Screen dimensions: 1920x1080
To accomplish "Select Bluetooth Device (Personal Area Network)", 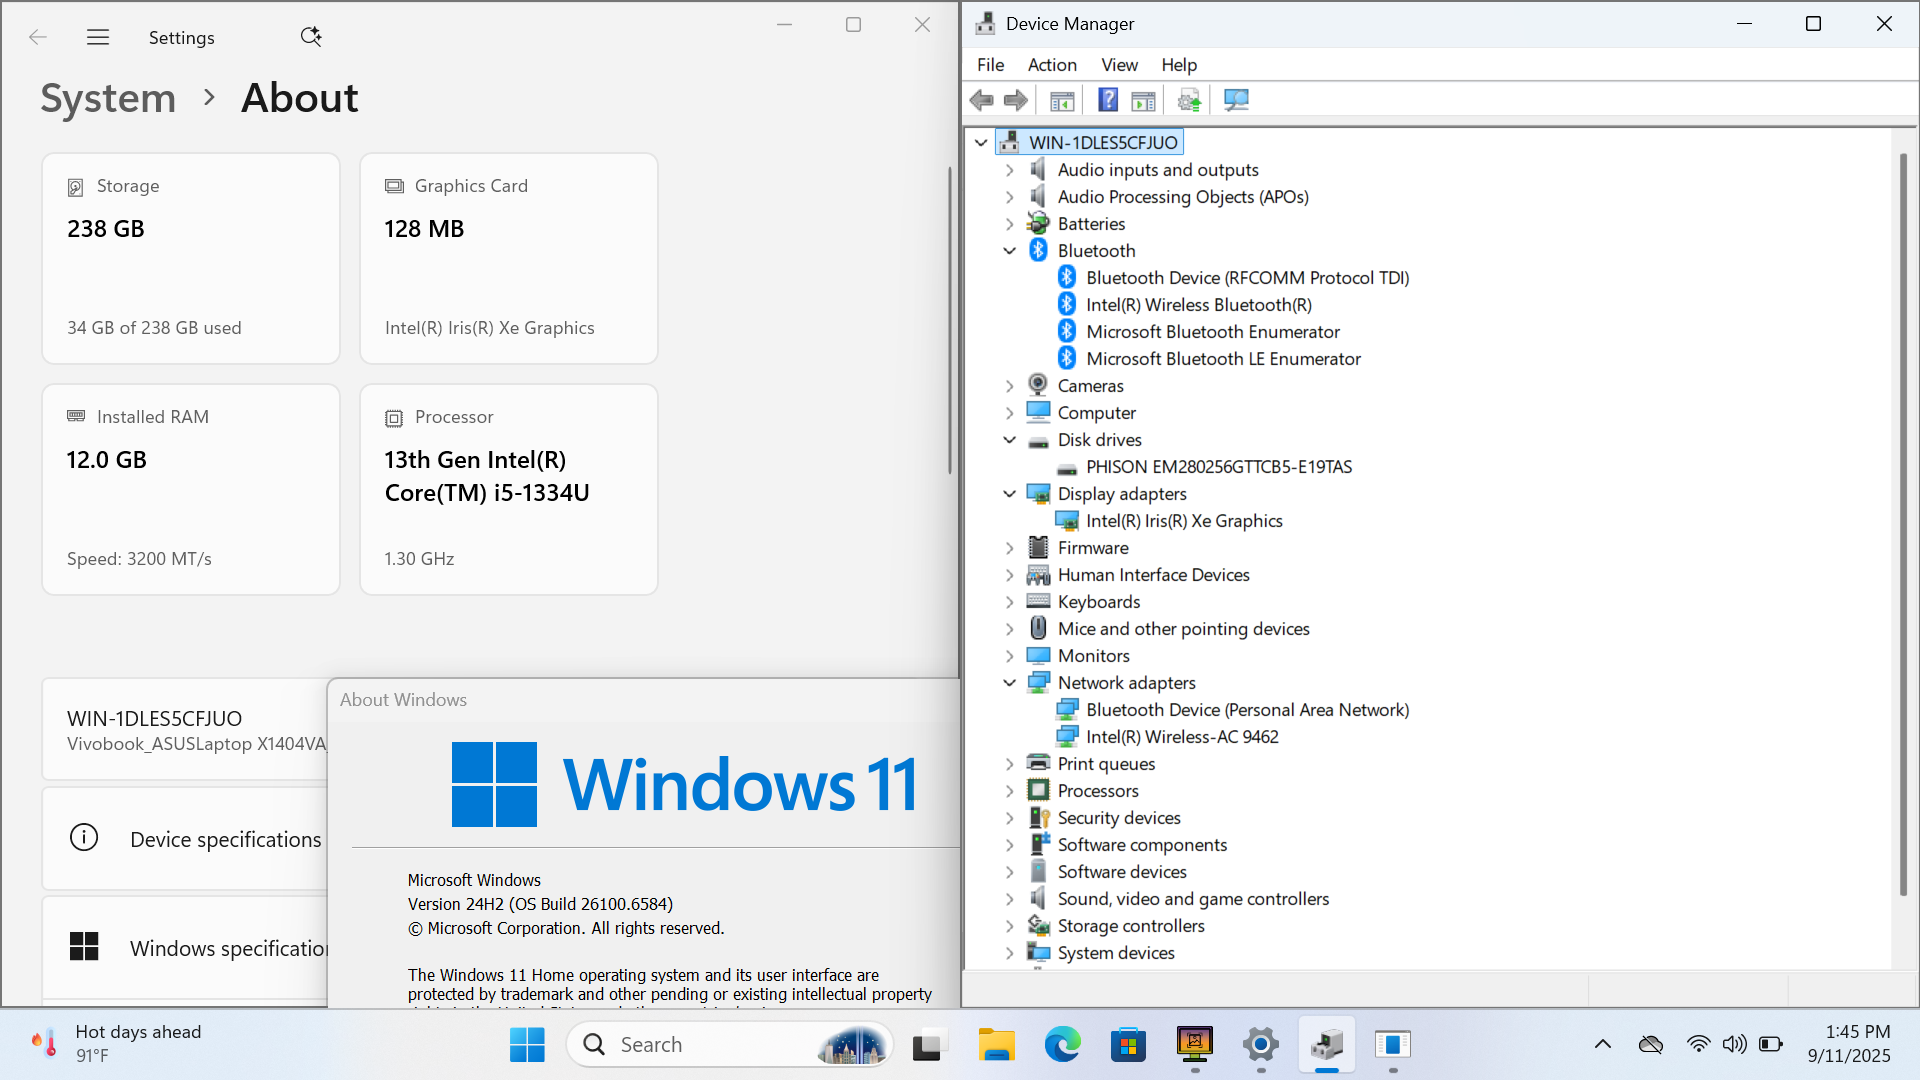I will pos(1247,710).
